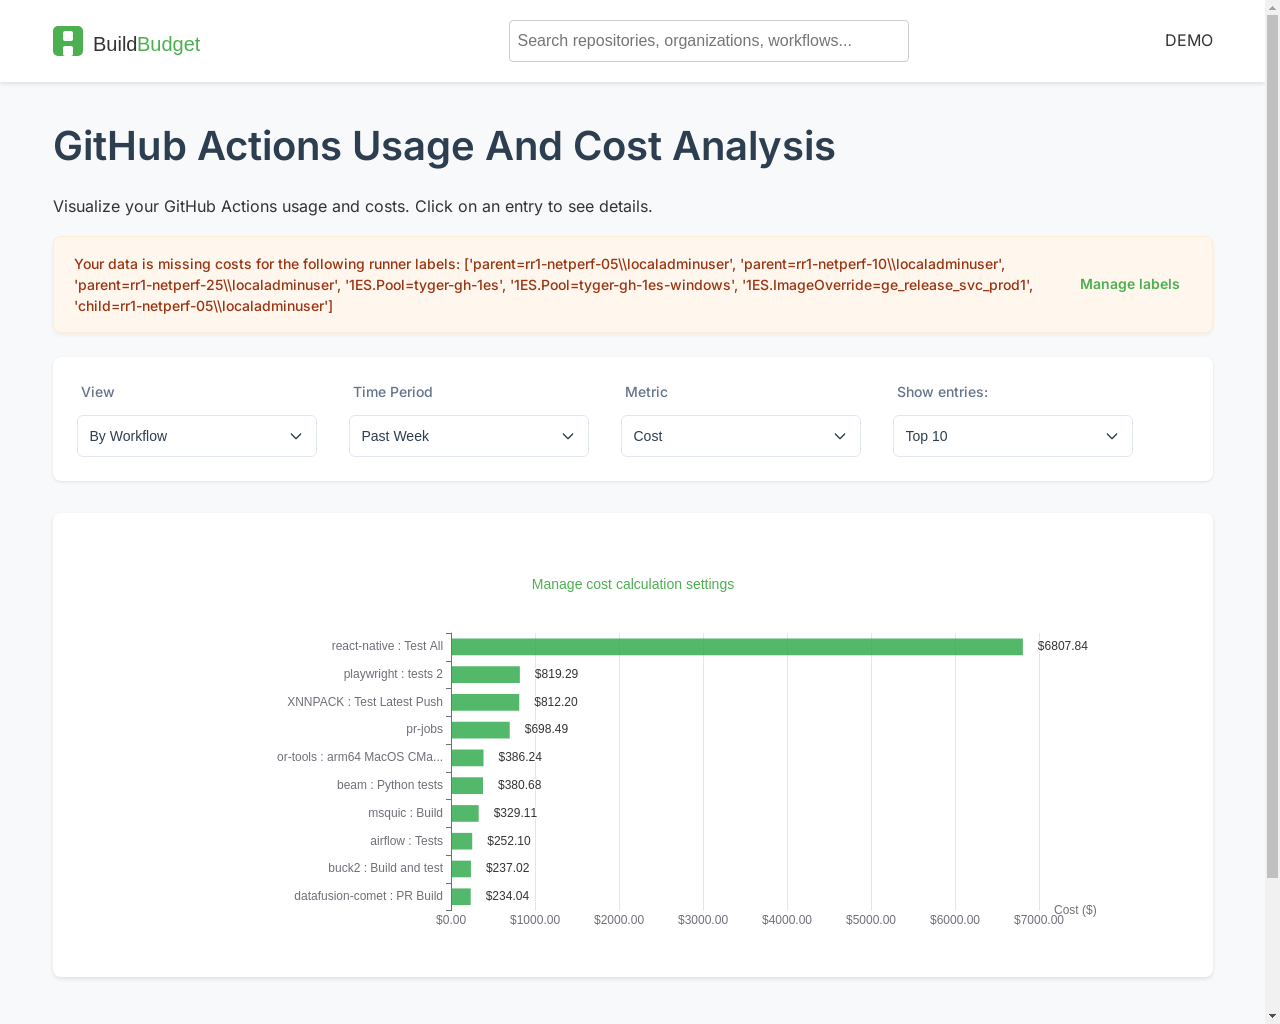The height and width of the screenshot is (1024, 1280).
Task: Select the datafusion-comet : PR Build bar
Action: 461,897
